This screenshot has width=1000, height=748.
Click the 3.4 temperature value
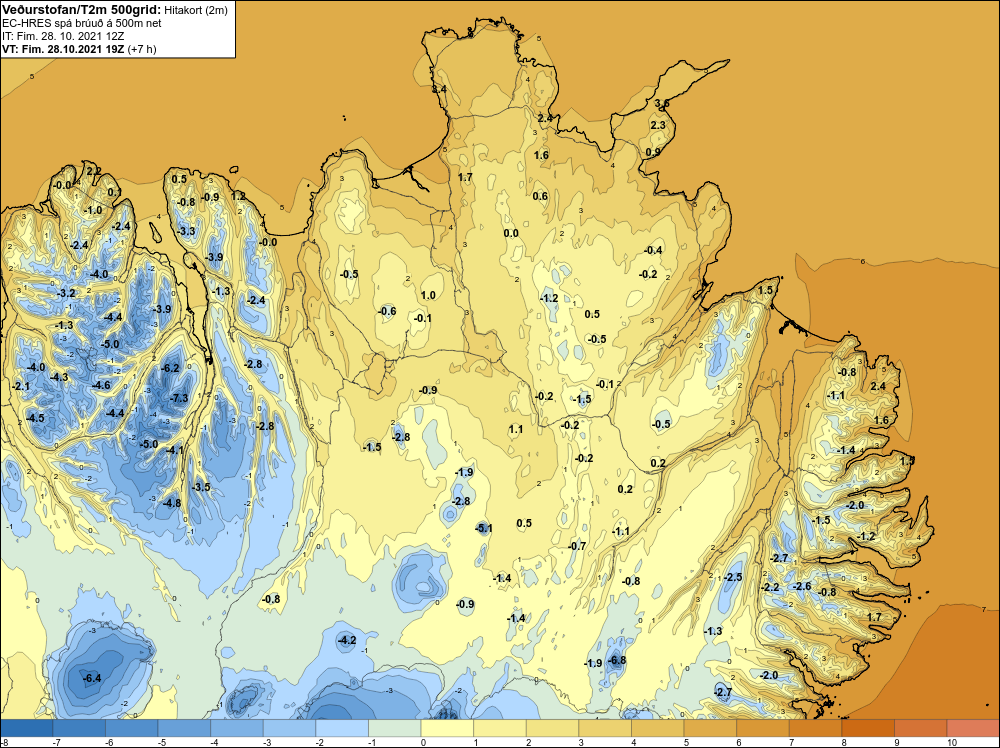[439, 89]
